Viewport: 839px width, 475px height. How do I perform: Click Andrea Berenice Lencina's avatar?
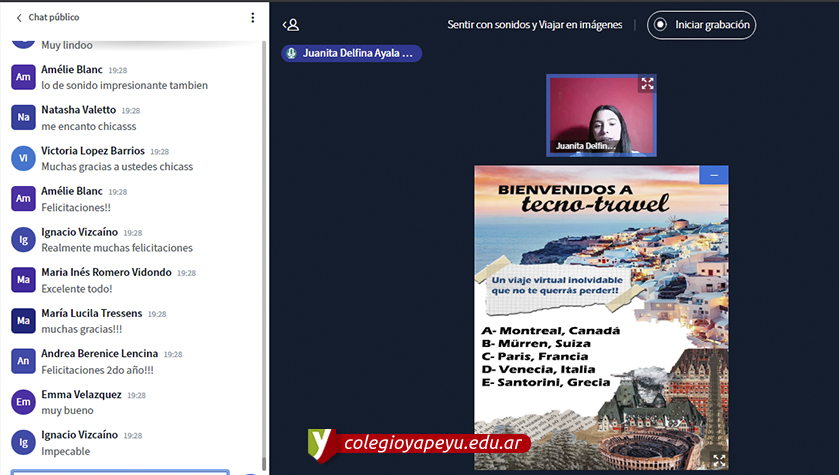pos(23,361)
